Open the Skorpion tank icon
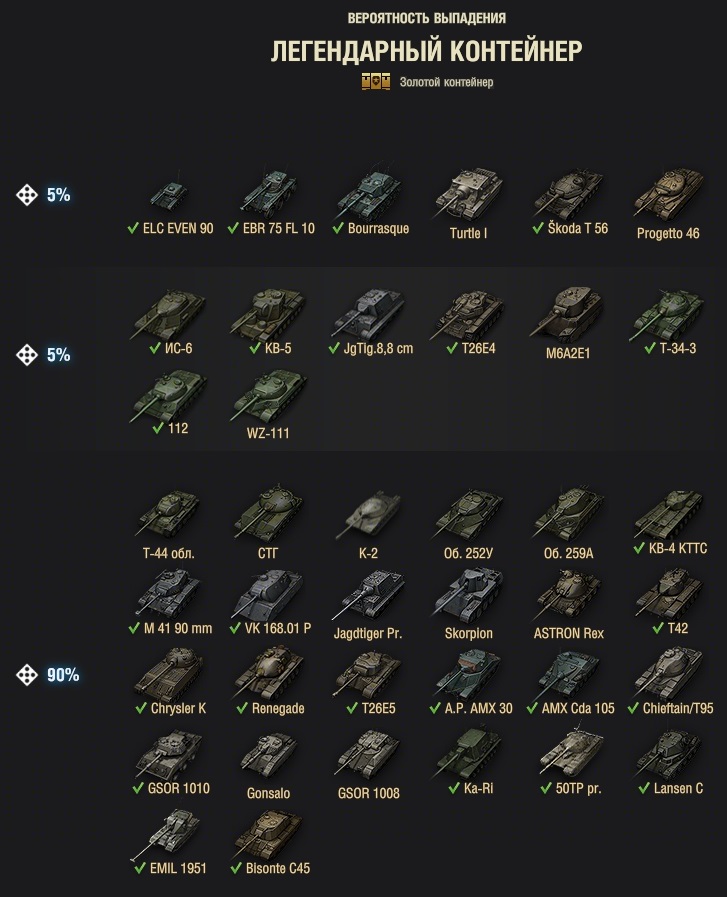 pos(468,595)
